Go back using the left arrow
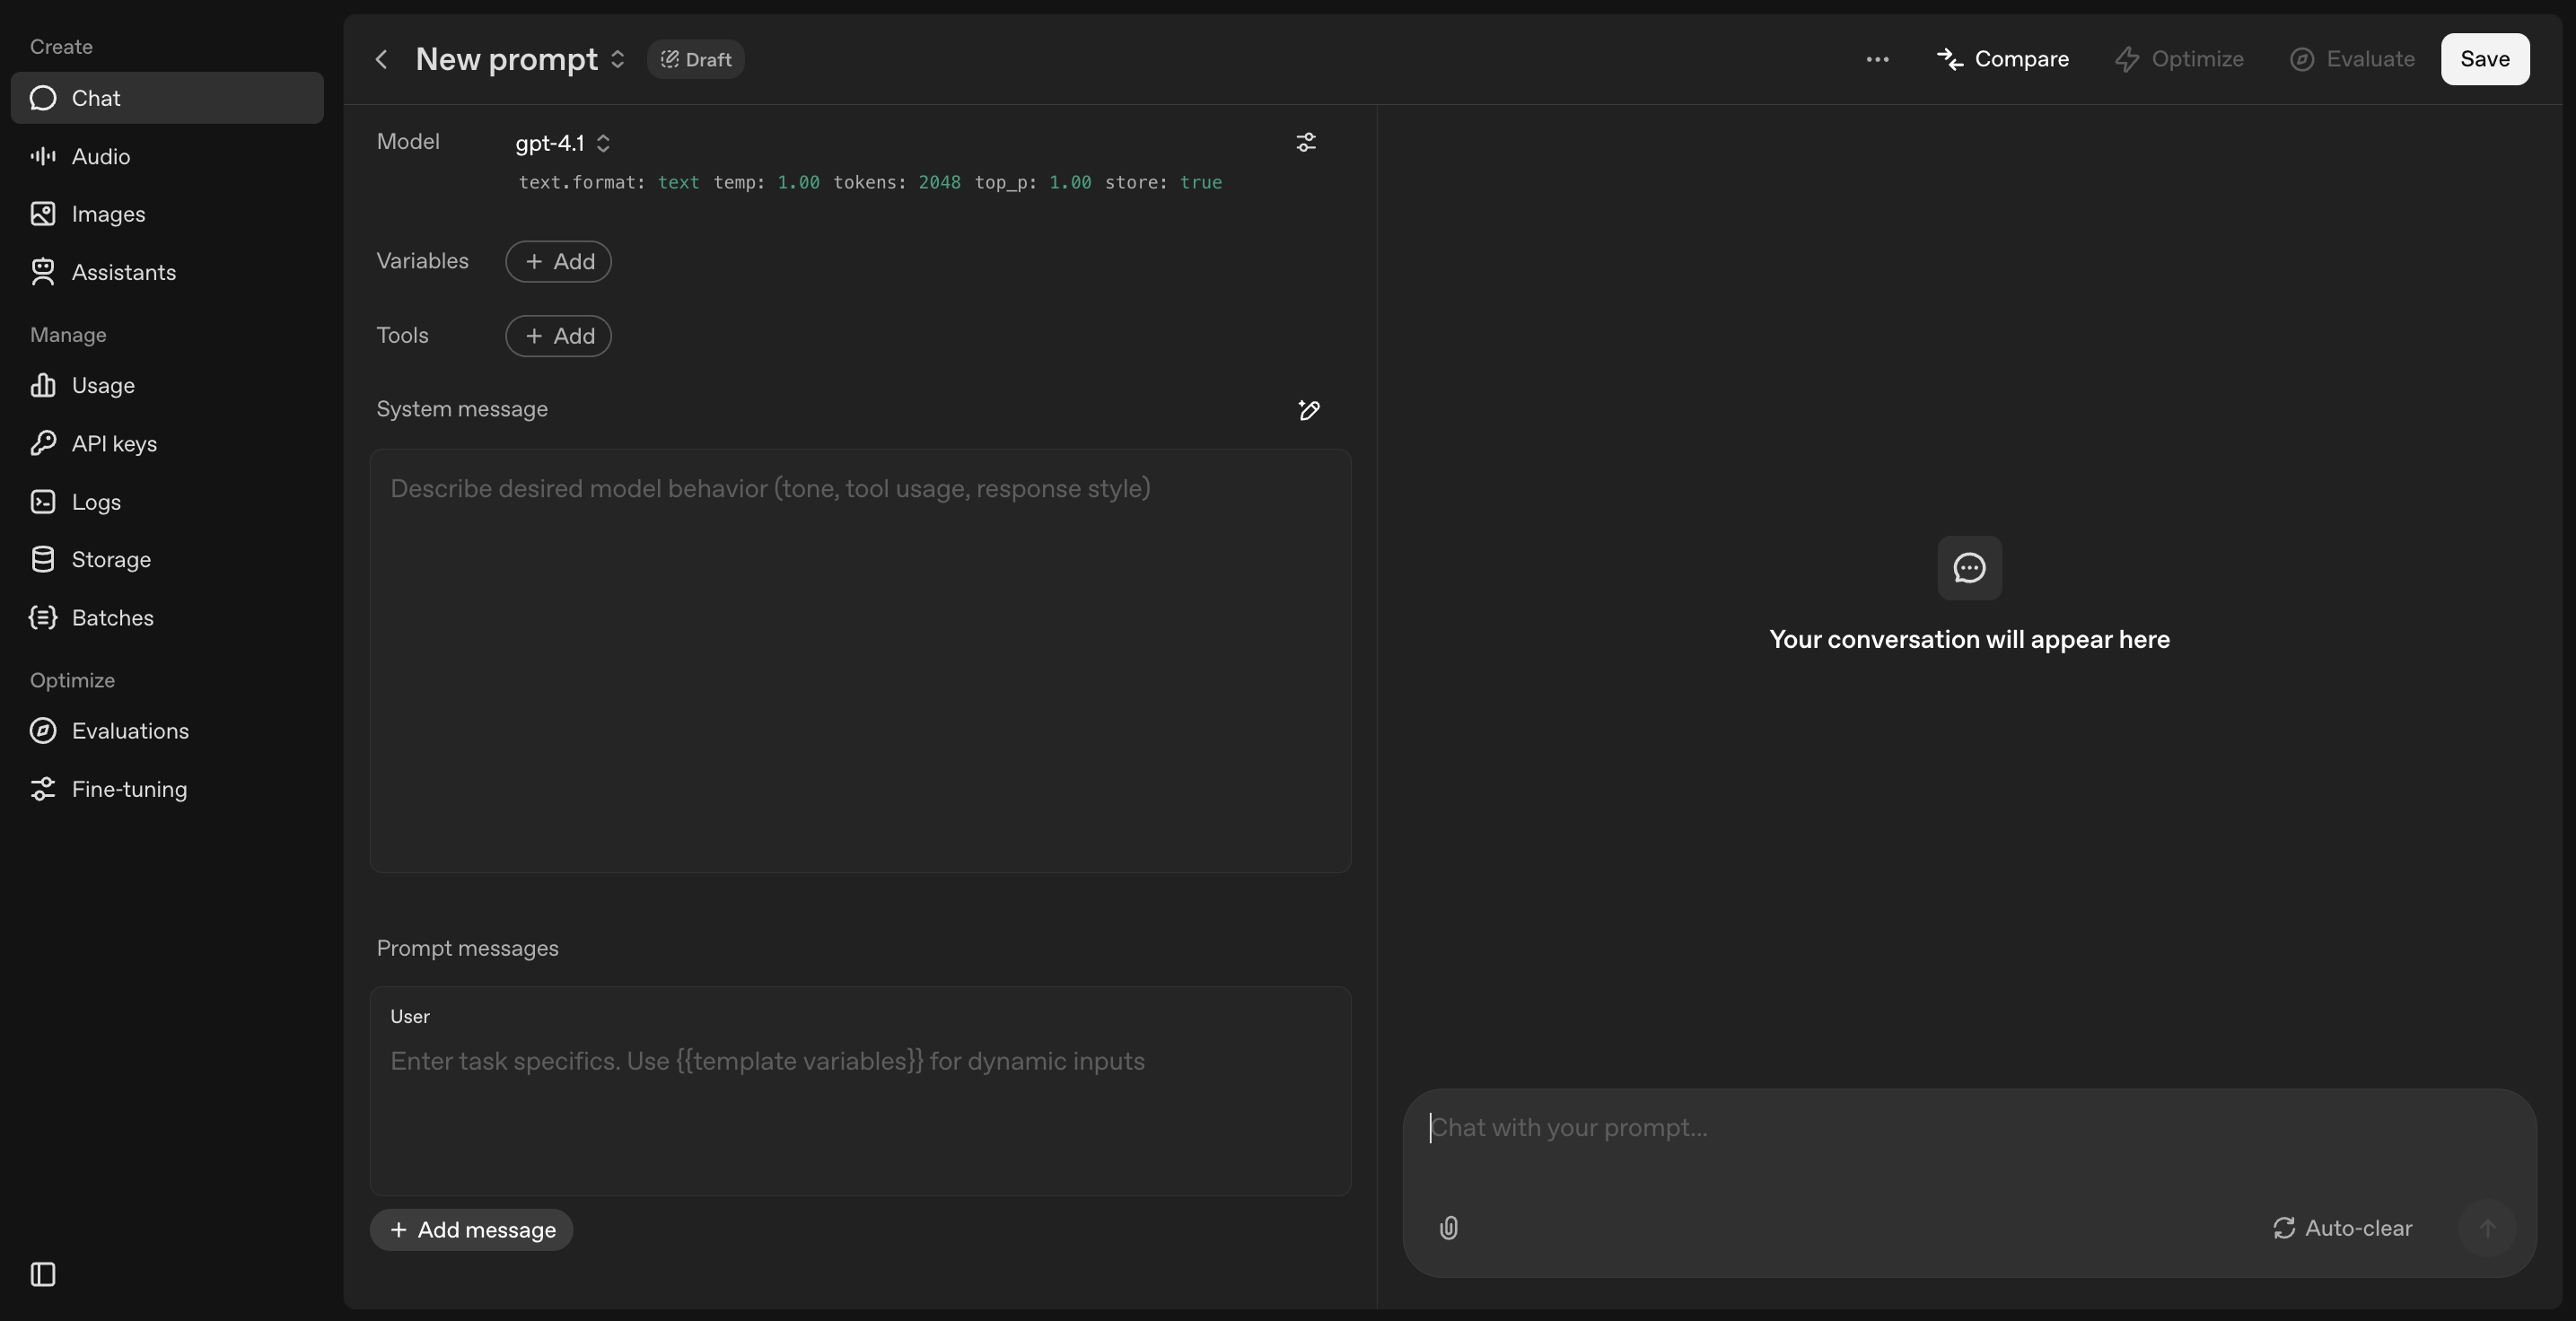The image size is (2576, 1321). 381,59
